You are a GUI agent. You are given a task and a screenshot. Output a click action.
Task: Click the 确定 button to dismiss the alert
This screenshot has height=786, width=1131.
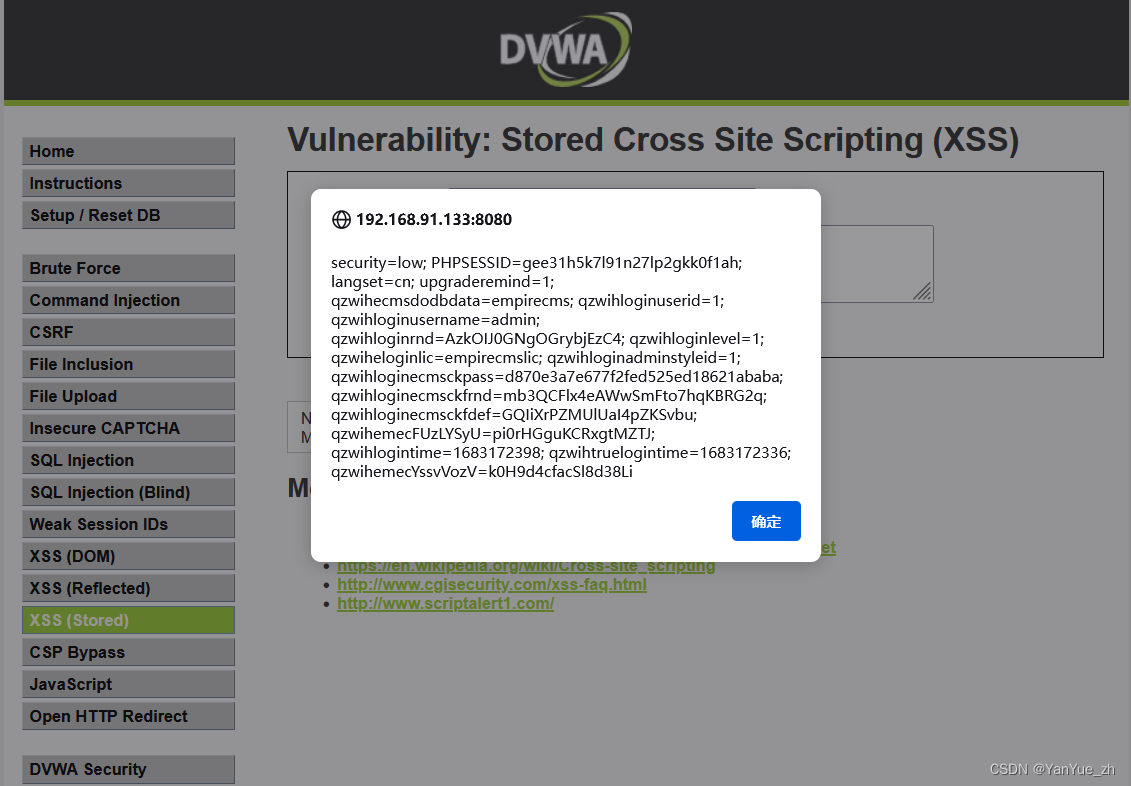pyautogui.click(x=766, y=521)
